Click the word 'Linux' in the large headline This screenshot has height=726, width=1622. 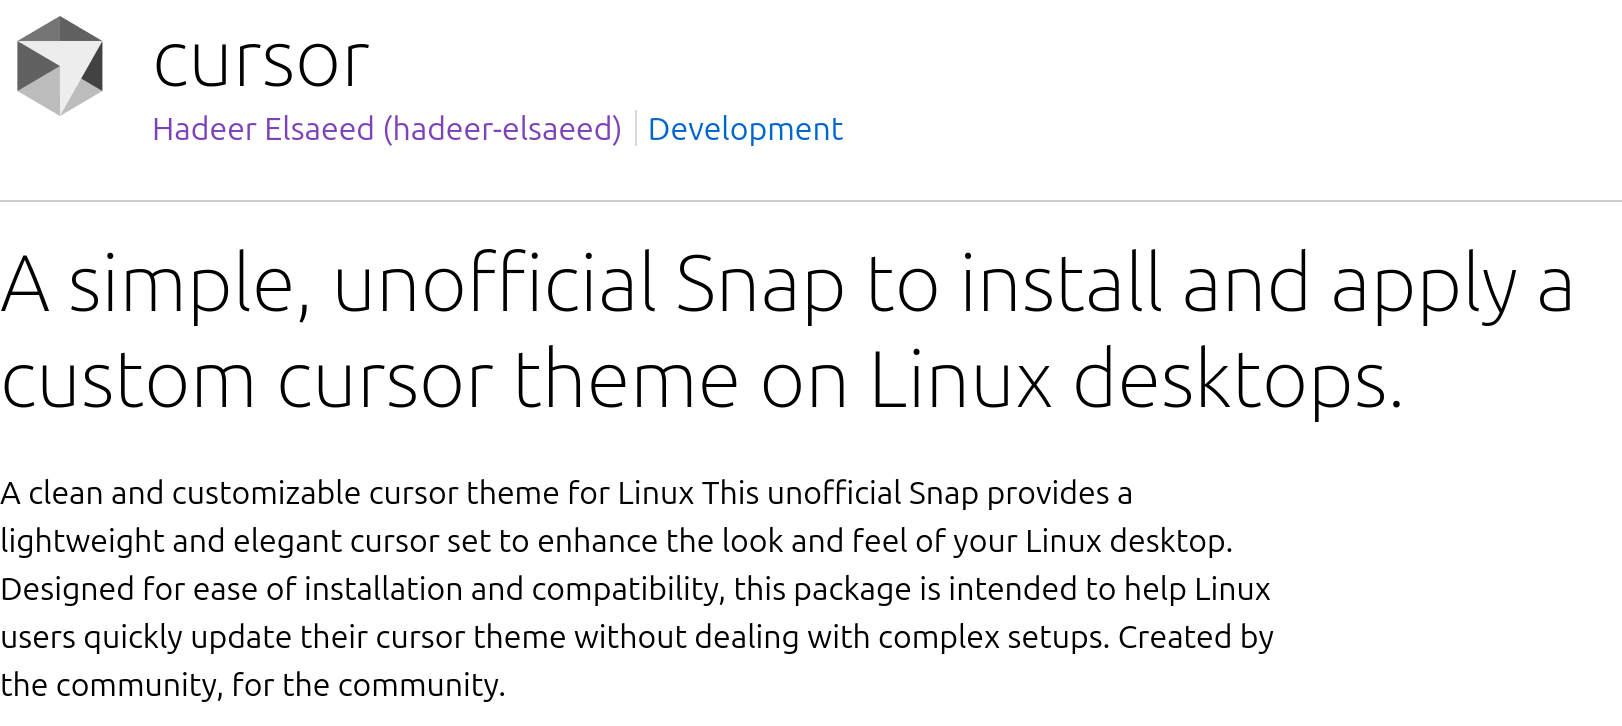click(960, 381)
